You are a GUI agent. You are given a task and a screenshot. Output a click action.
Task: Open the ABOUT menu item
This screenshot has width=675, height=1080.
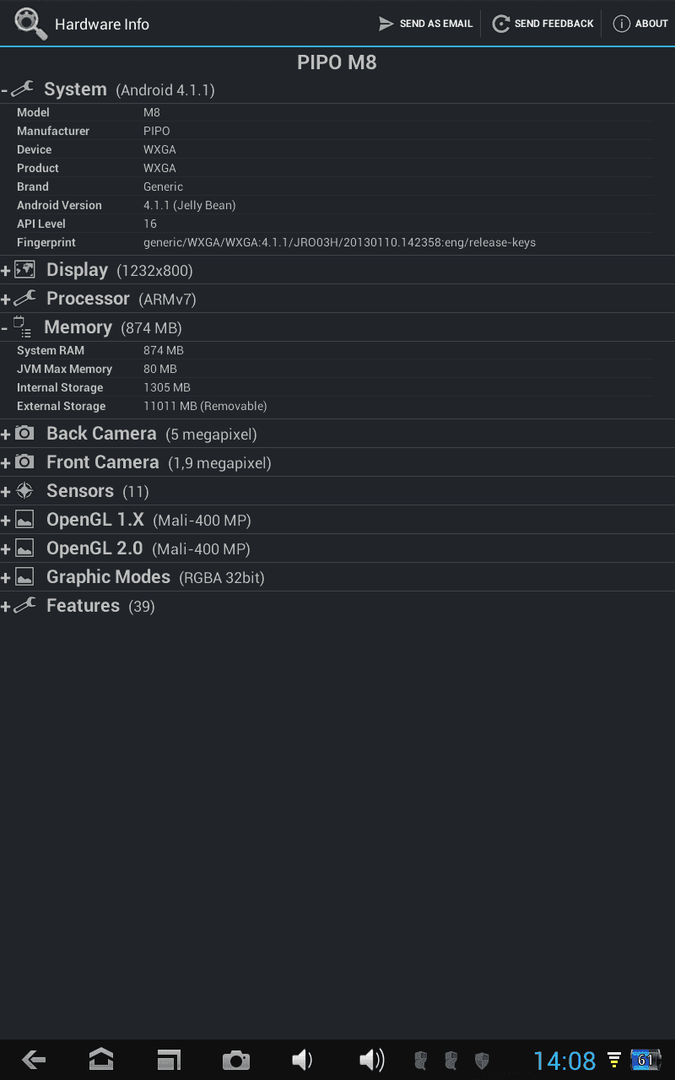tap(640, 23)
